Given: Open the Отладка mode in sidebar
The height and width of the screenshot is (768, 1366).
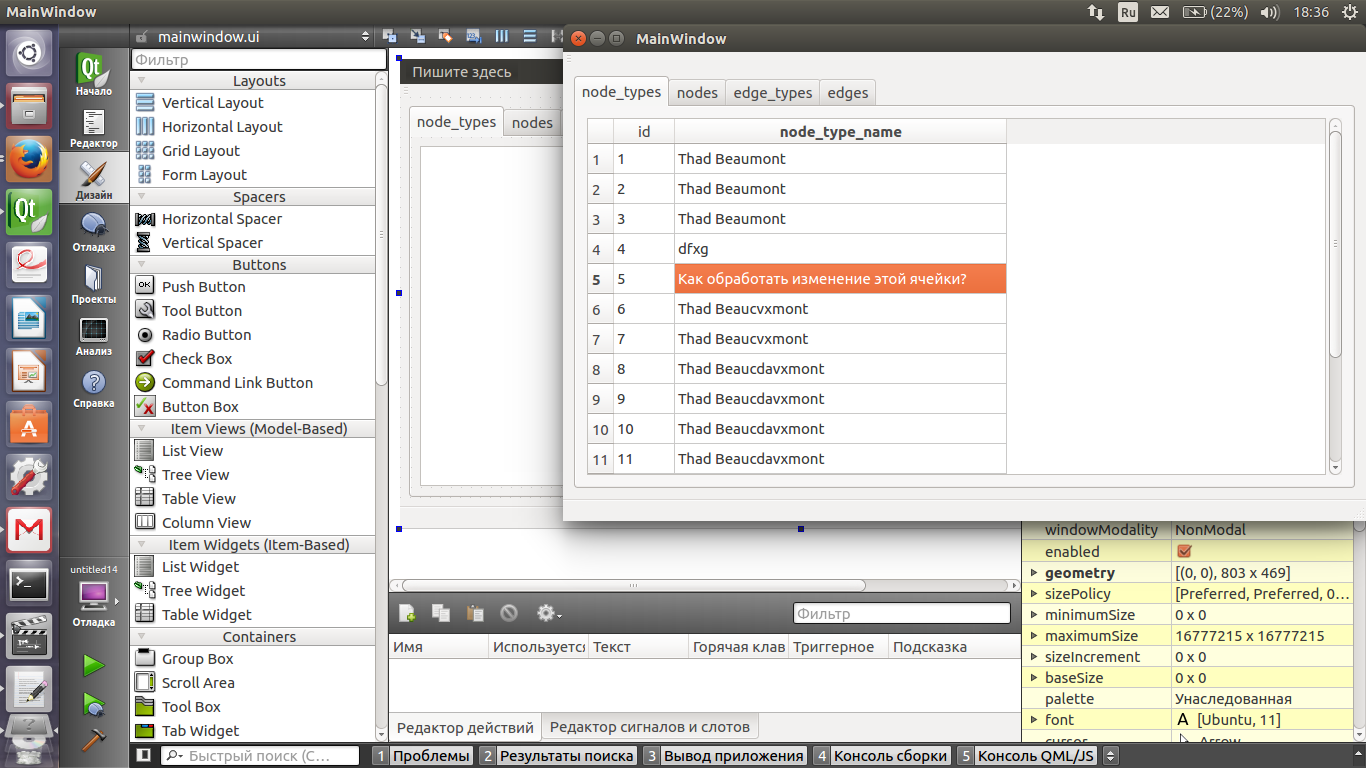Looking at the screenshot, I should click(93, 232).
